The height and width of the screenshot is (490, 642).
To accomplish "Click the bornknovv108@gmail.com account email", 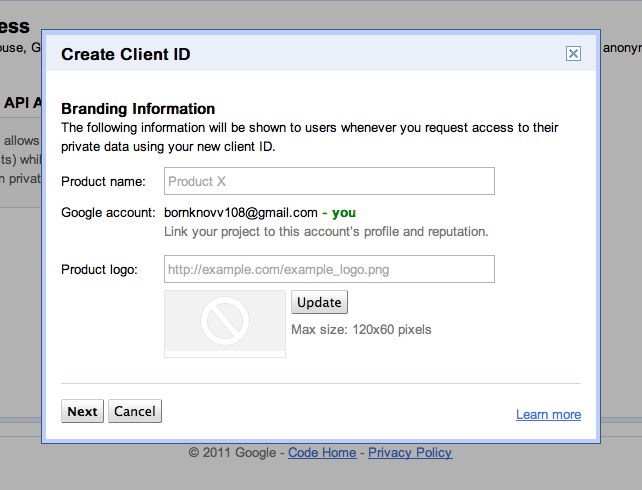I will pos(241,212).
